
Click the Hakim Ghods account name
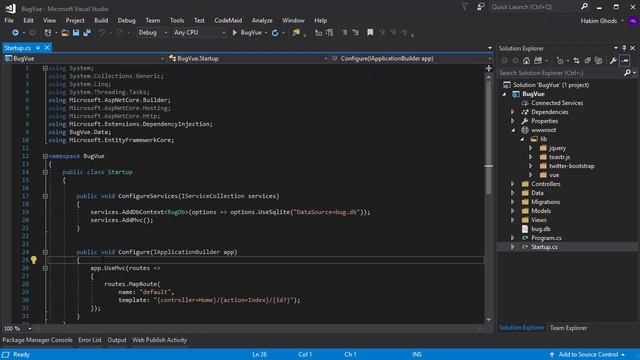(599, 21)
